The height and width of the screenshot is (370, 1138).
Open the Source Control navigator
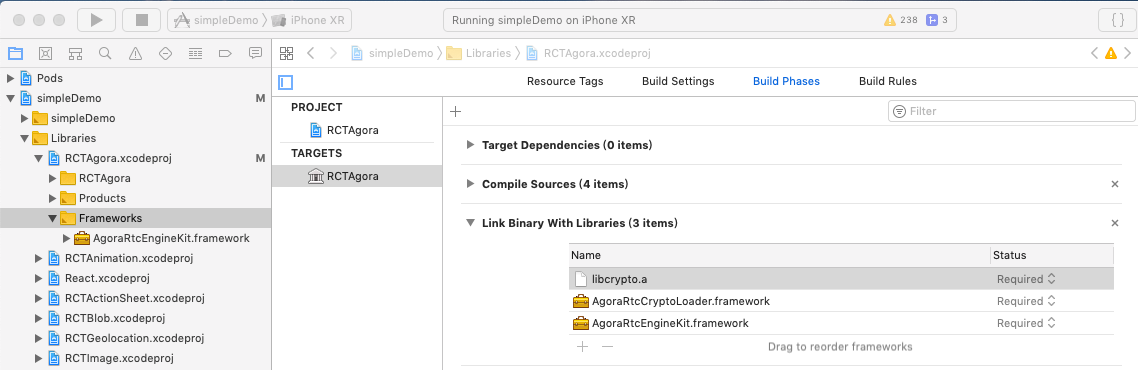point(45,53)
